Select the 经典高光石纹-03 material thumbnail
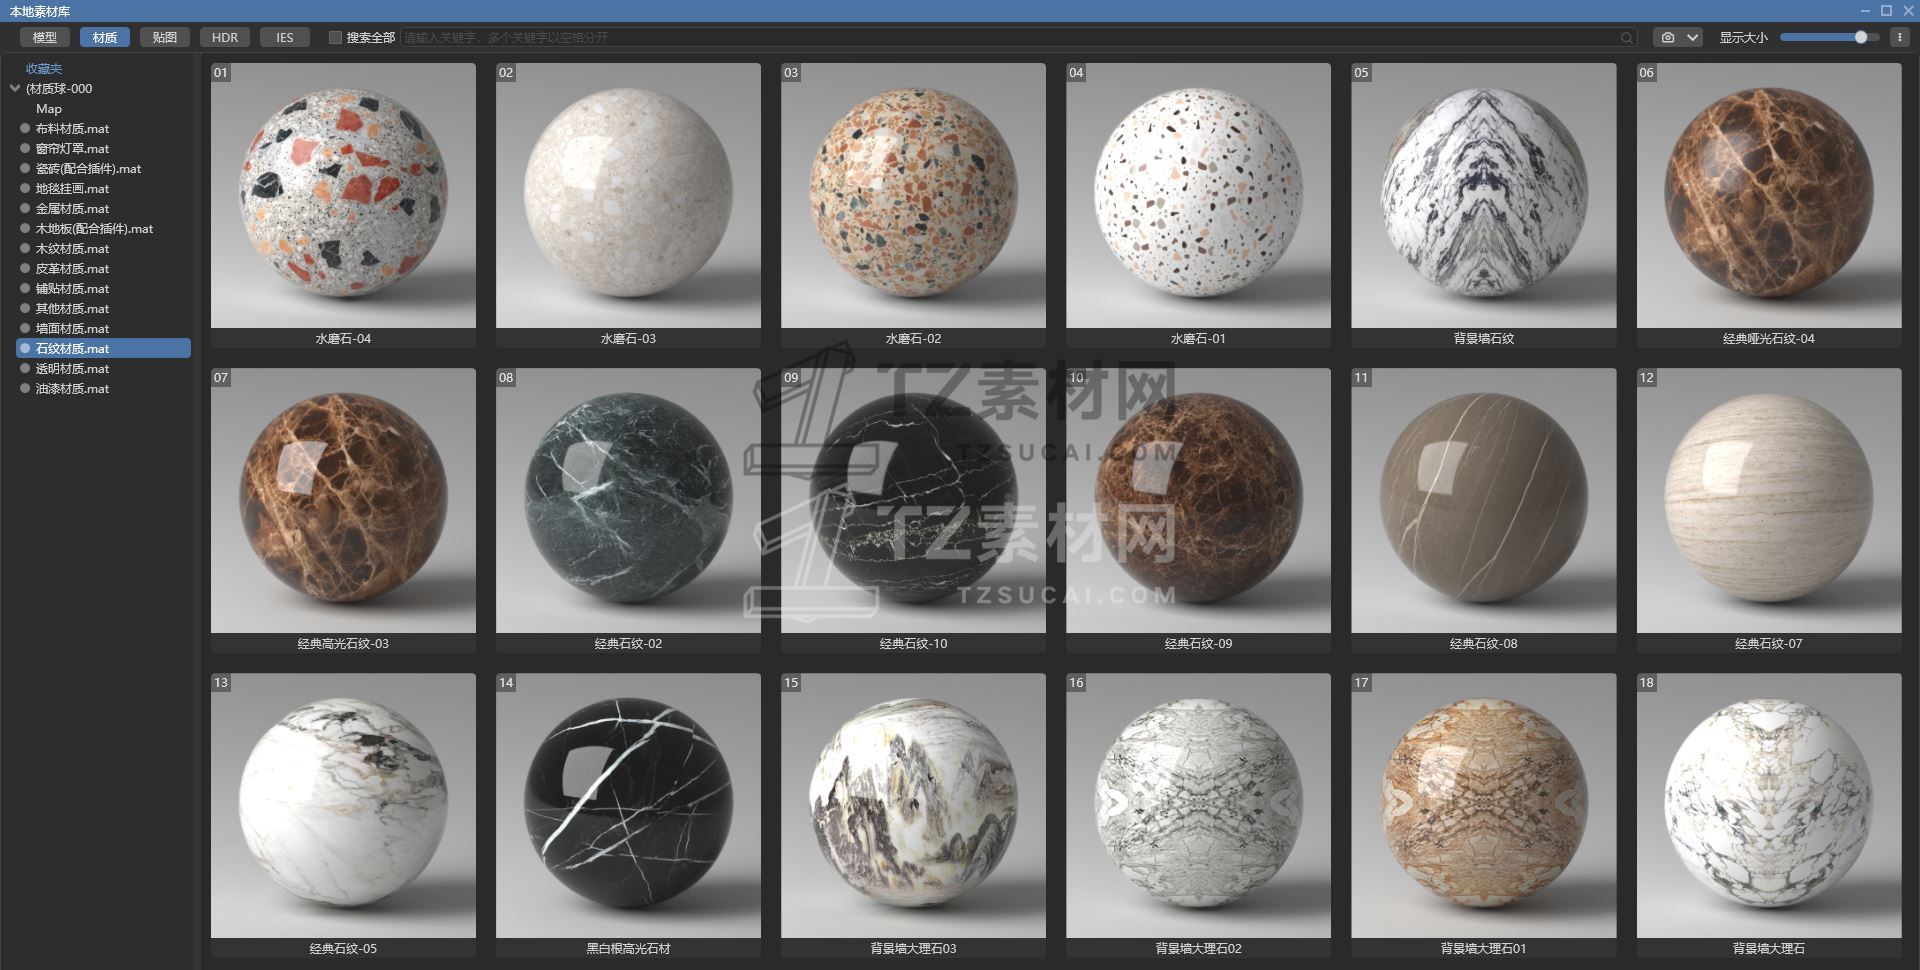This screenshot has width=1920, height=970. tap(343, 501)
